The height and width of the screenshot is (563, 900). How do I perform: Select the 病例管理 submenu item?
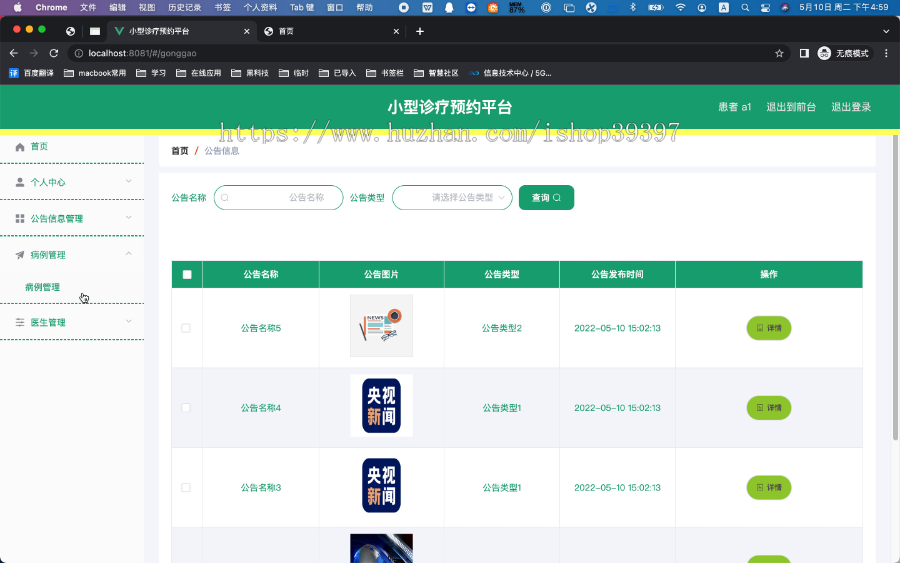[x=42, y=287]
